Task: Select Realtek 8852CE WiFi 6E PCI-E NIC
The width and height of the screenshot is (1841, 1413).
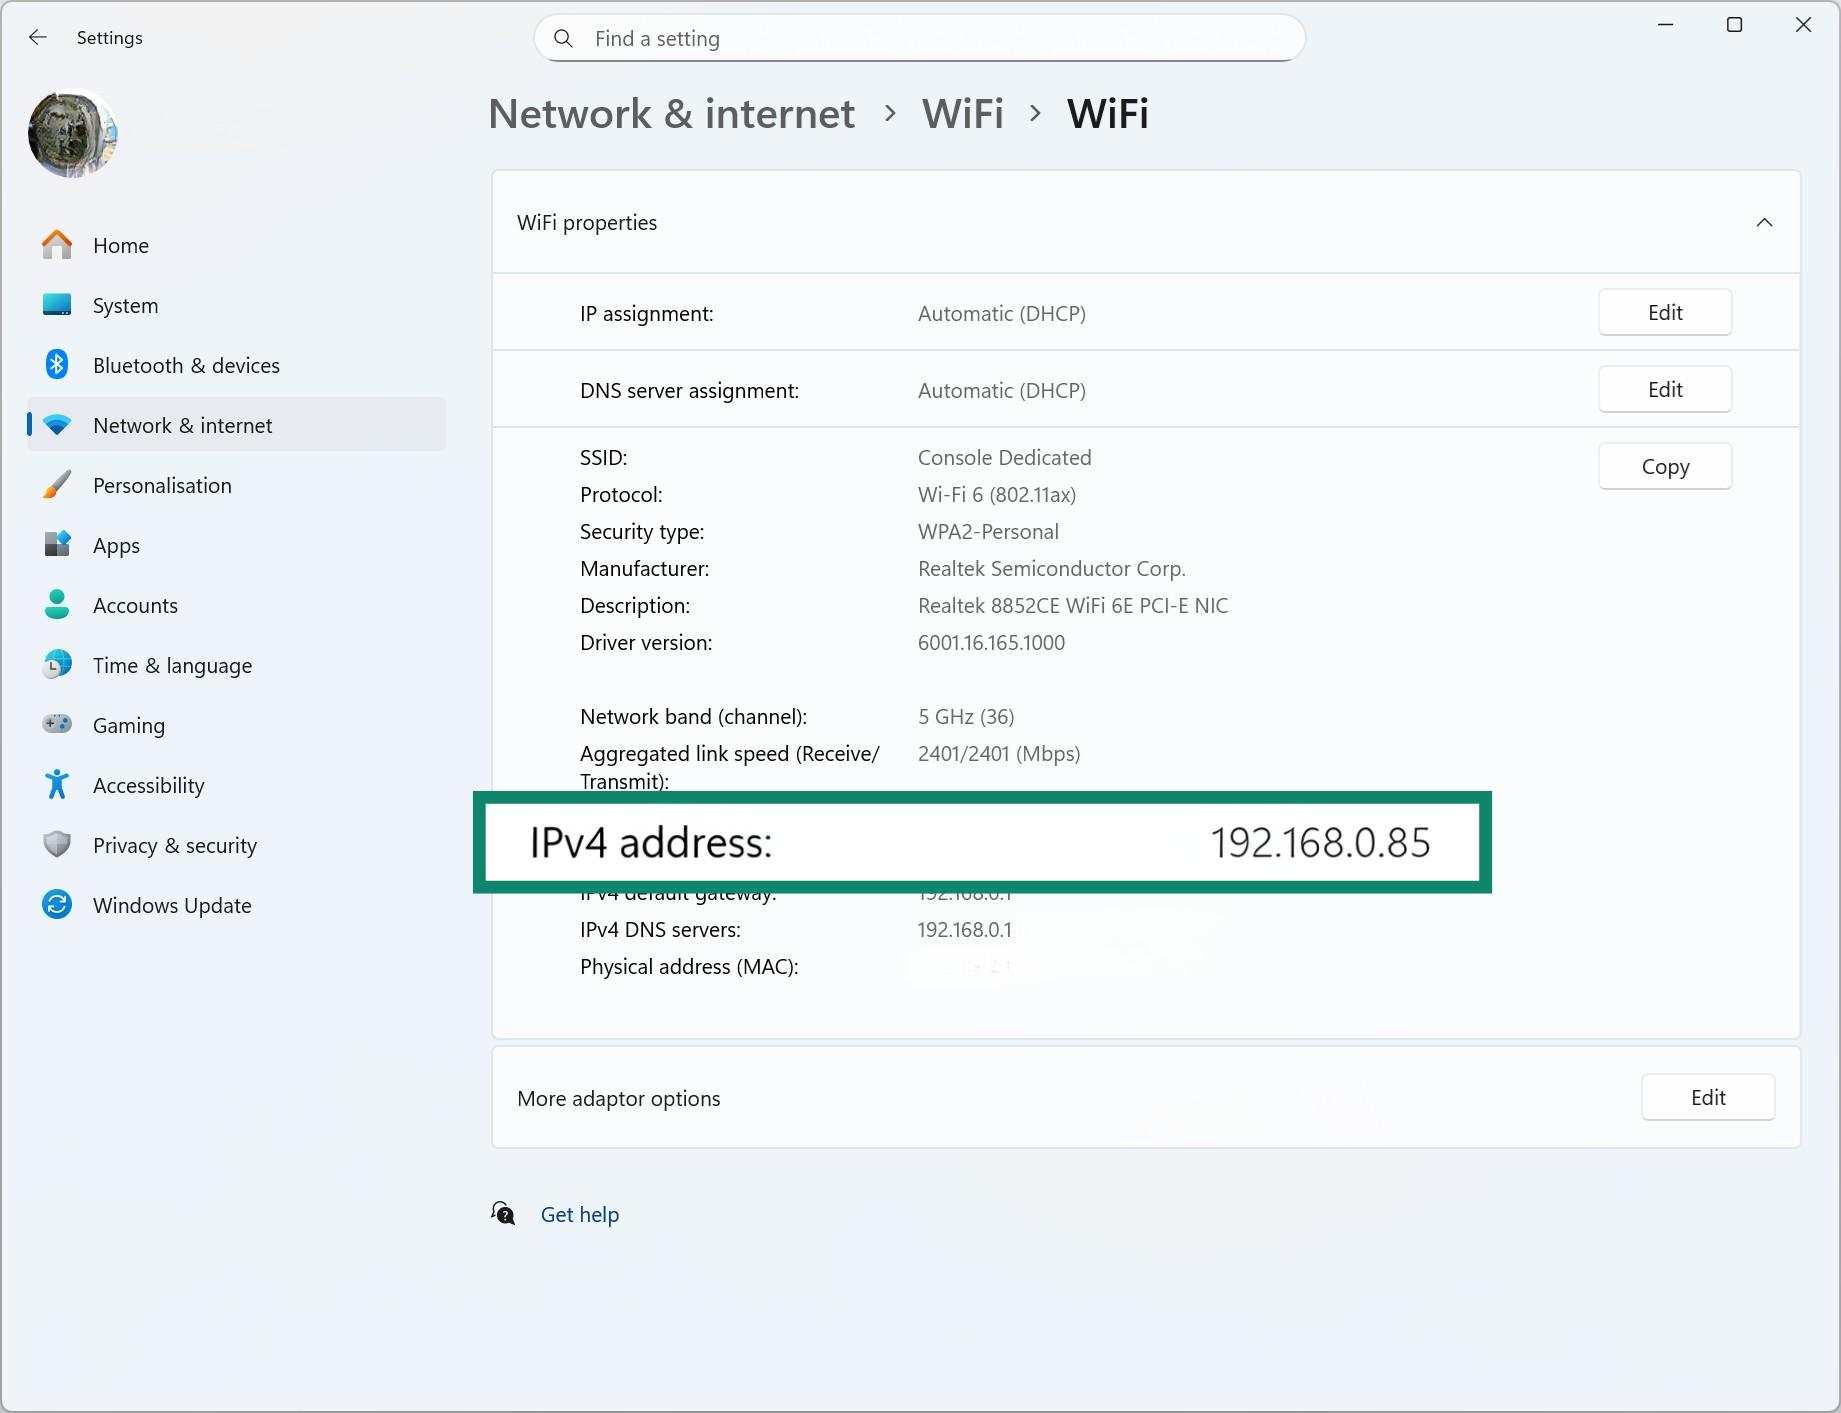Action: (1073, 605)
